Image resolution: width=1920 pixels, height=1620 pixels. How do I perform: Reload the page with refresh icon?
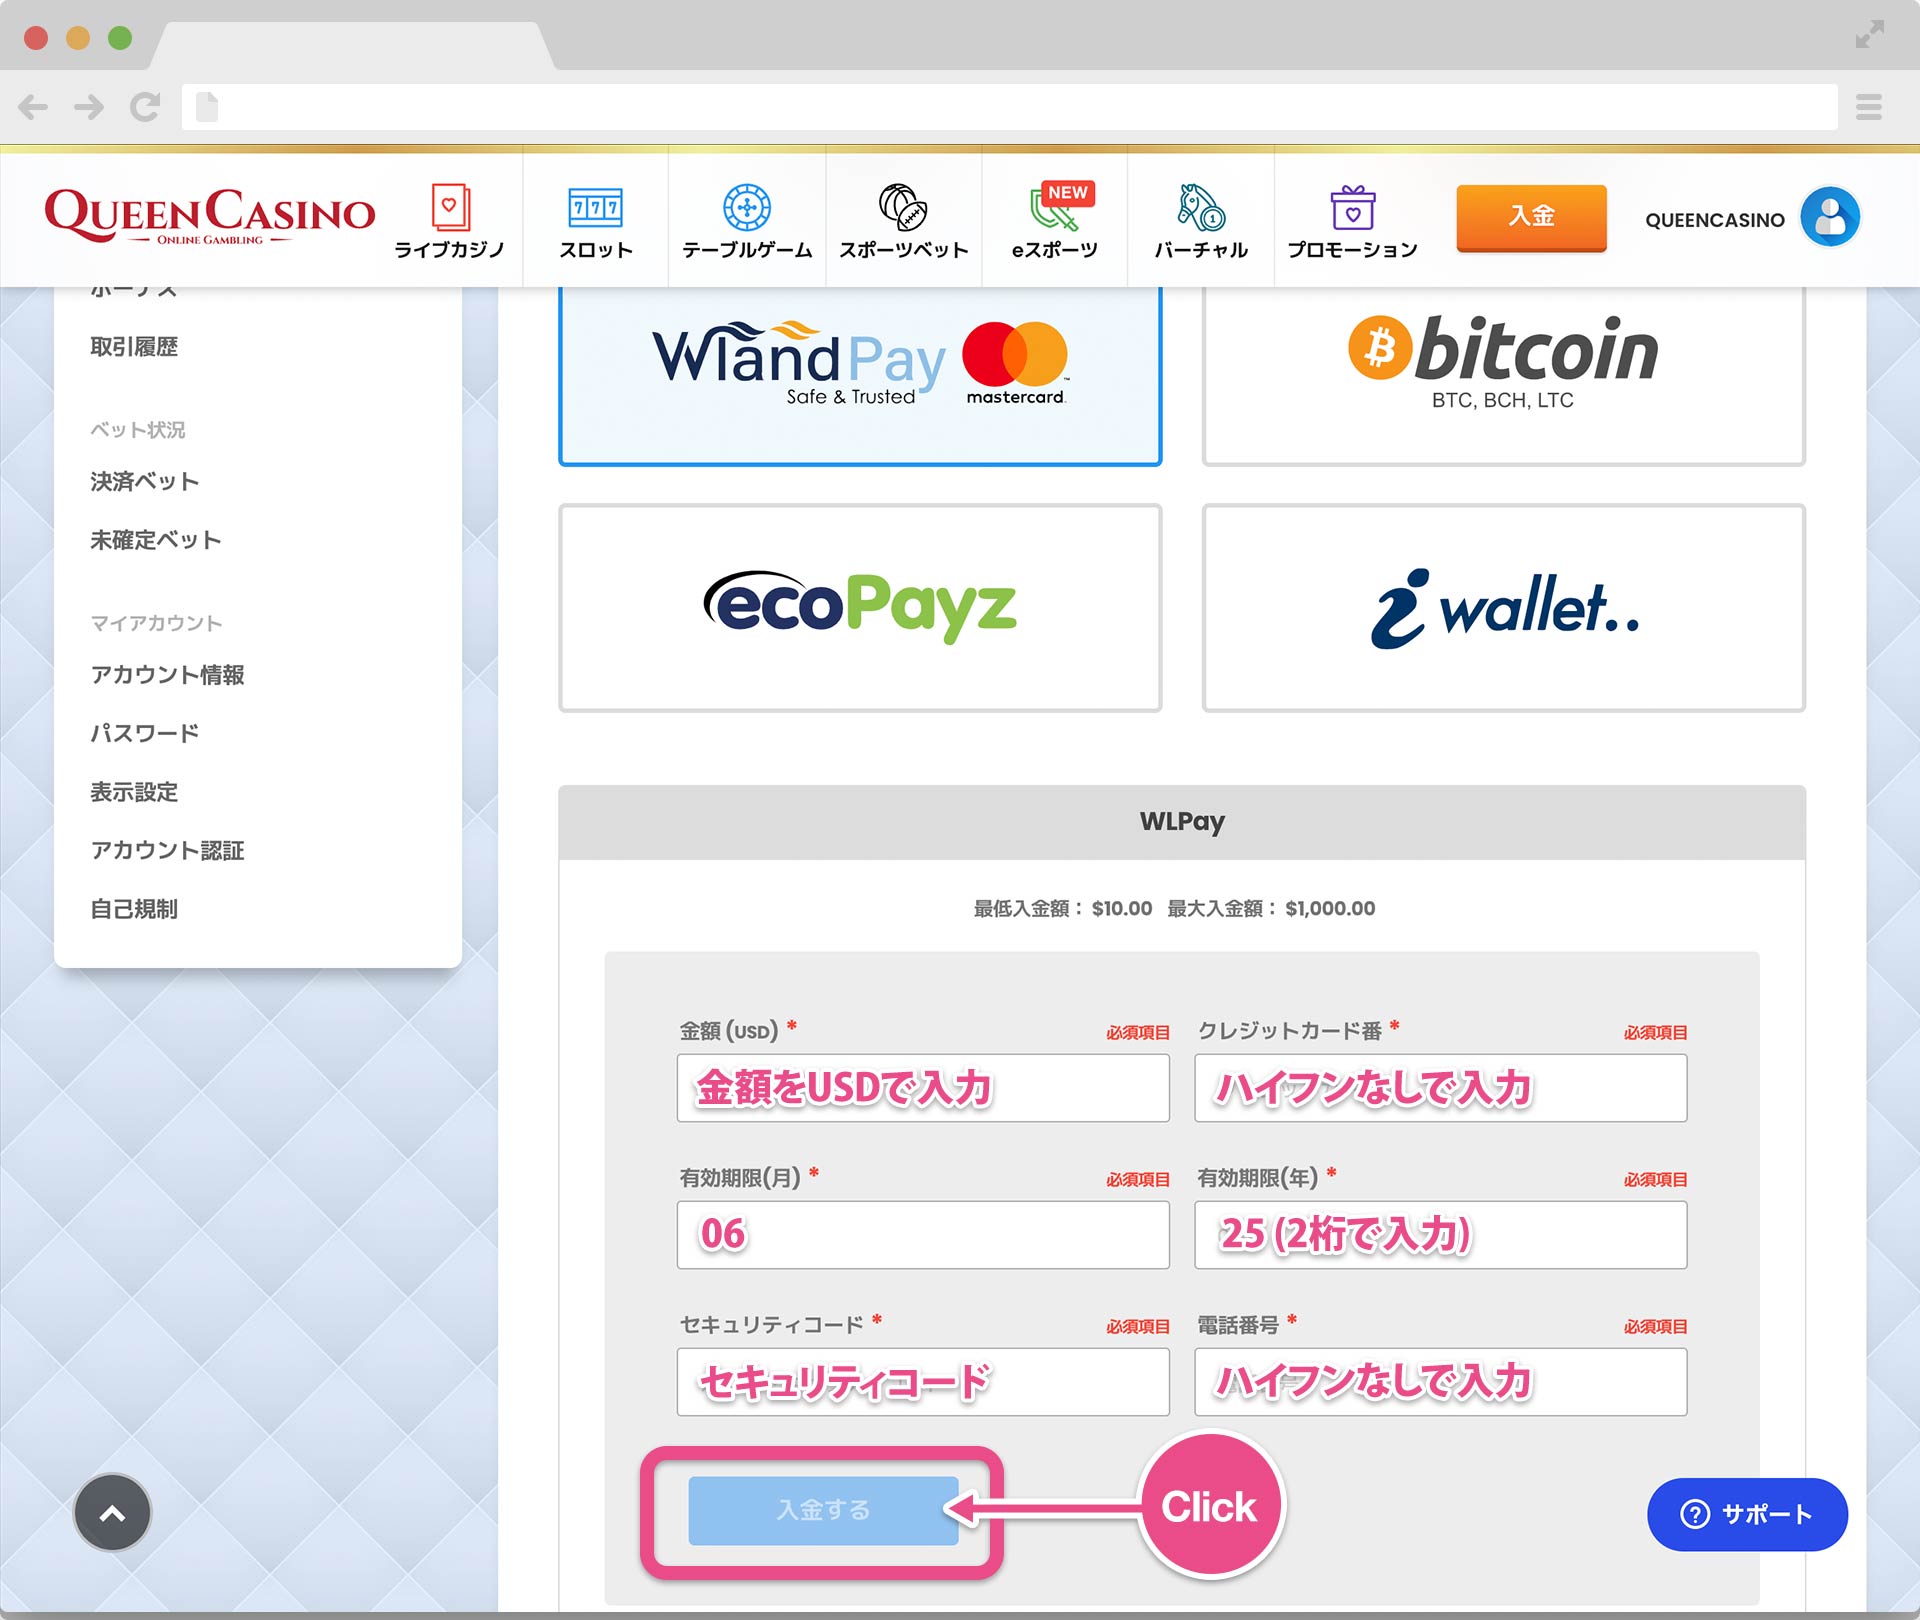[x=145, y=107]
